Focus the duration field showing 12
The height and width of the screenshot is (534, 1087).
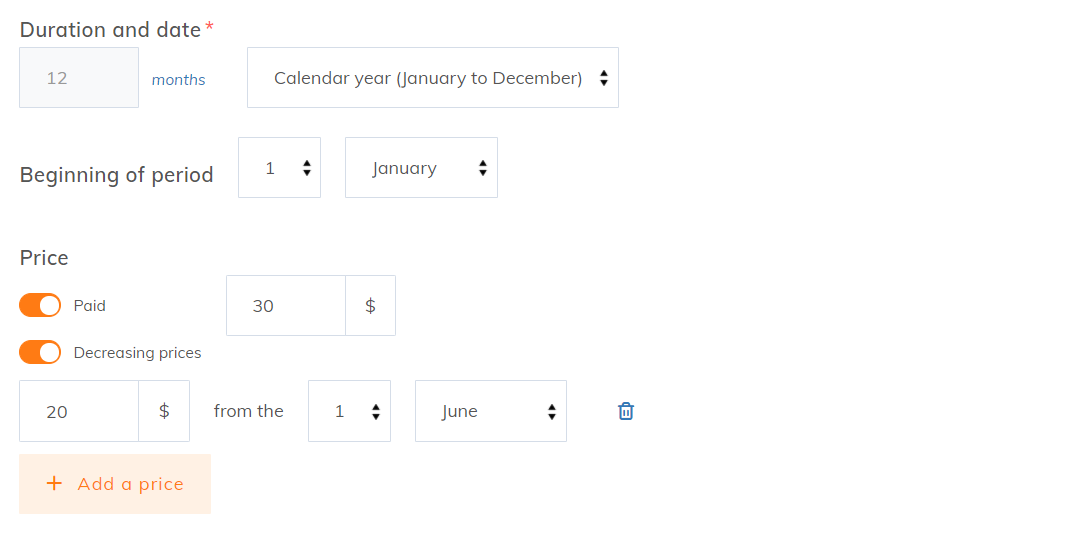point(79,78)
